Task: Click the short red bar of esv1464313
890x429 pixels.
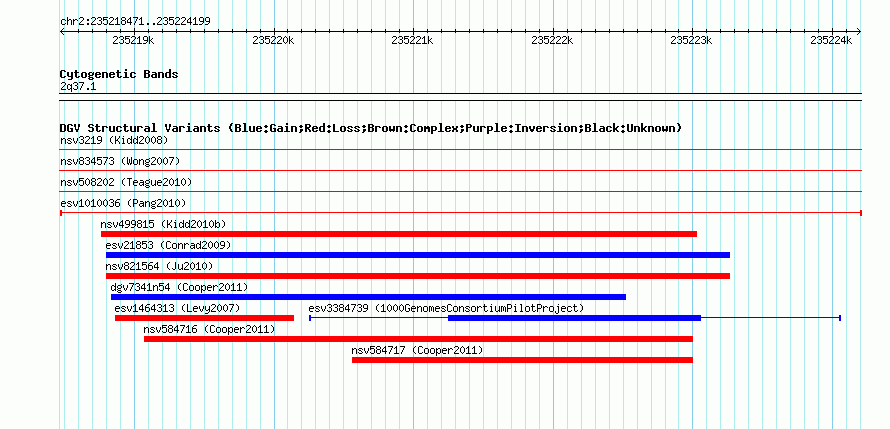Action: tap(204, 318)
